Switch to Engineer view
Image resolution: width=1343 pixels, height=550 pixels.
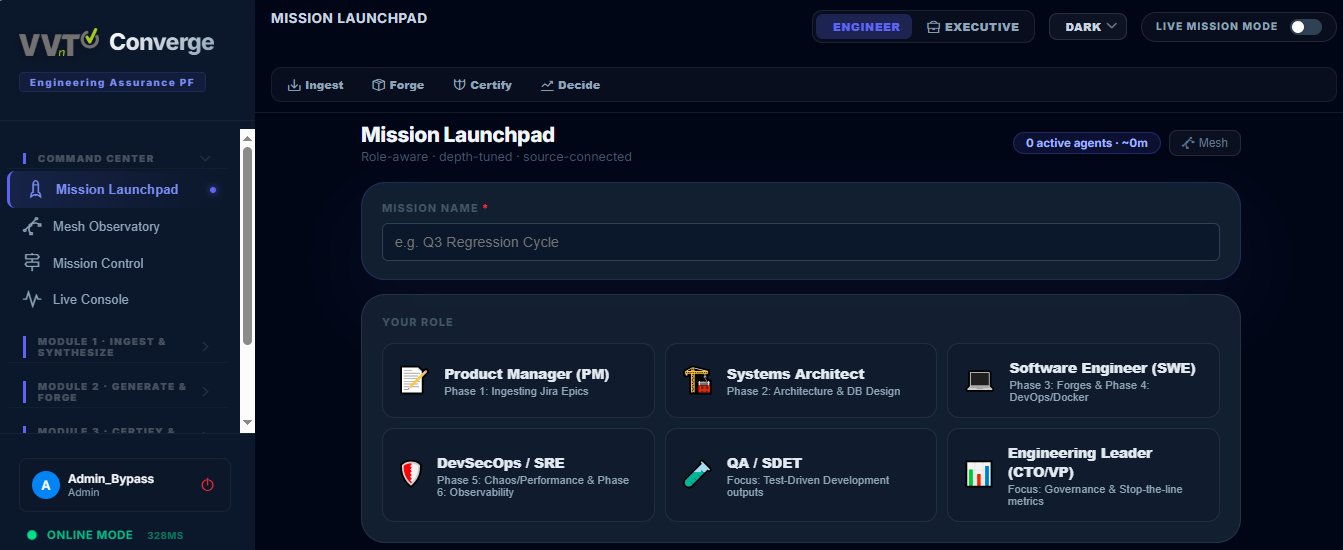point(865,27)
